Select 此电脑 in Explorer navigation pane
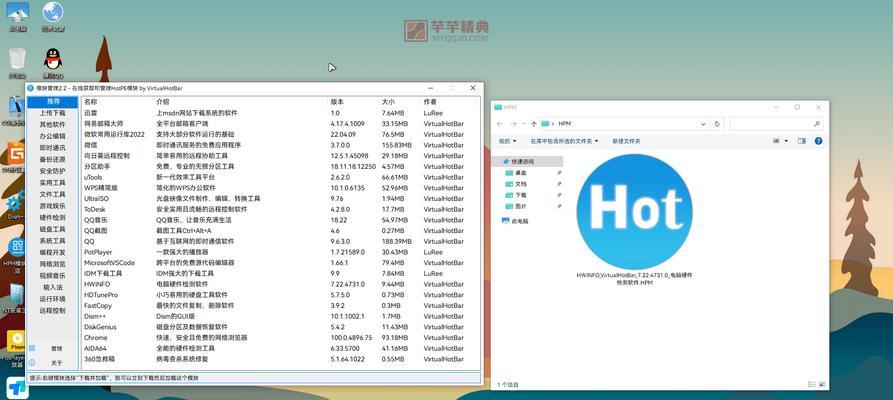Screen dimensions: 893x400 coord(515,221)
